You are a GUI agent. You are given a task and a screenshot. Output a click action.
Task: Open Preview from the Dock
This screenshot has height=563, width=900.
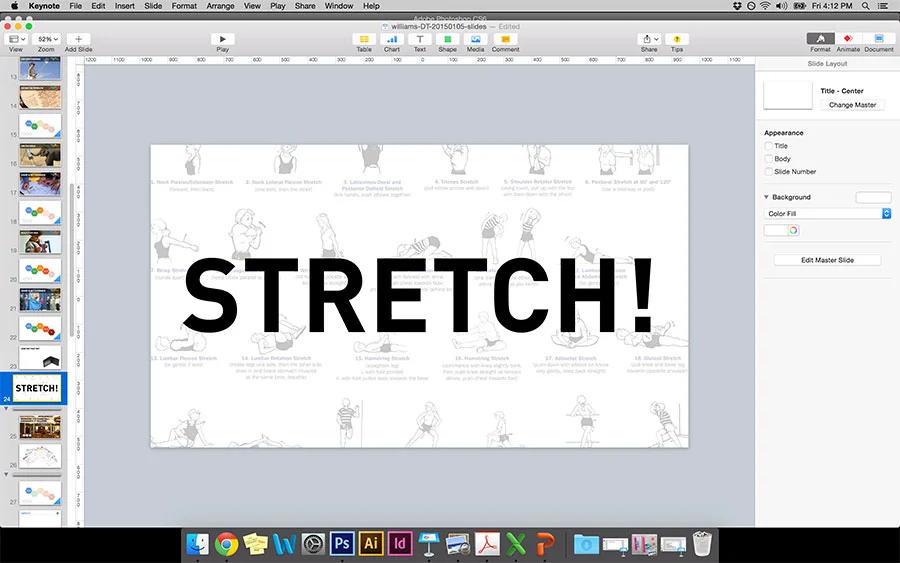point(457,543)
